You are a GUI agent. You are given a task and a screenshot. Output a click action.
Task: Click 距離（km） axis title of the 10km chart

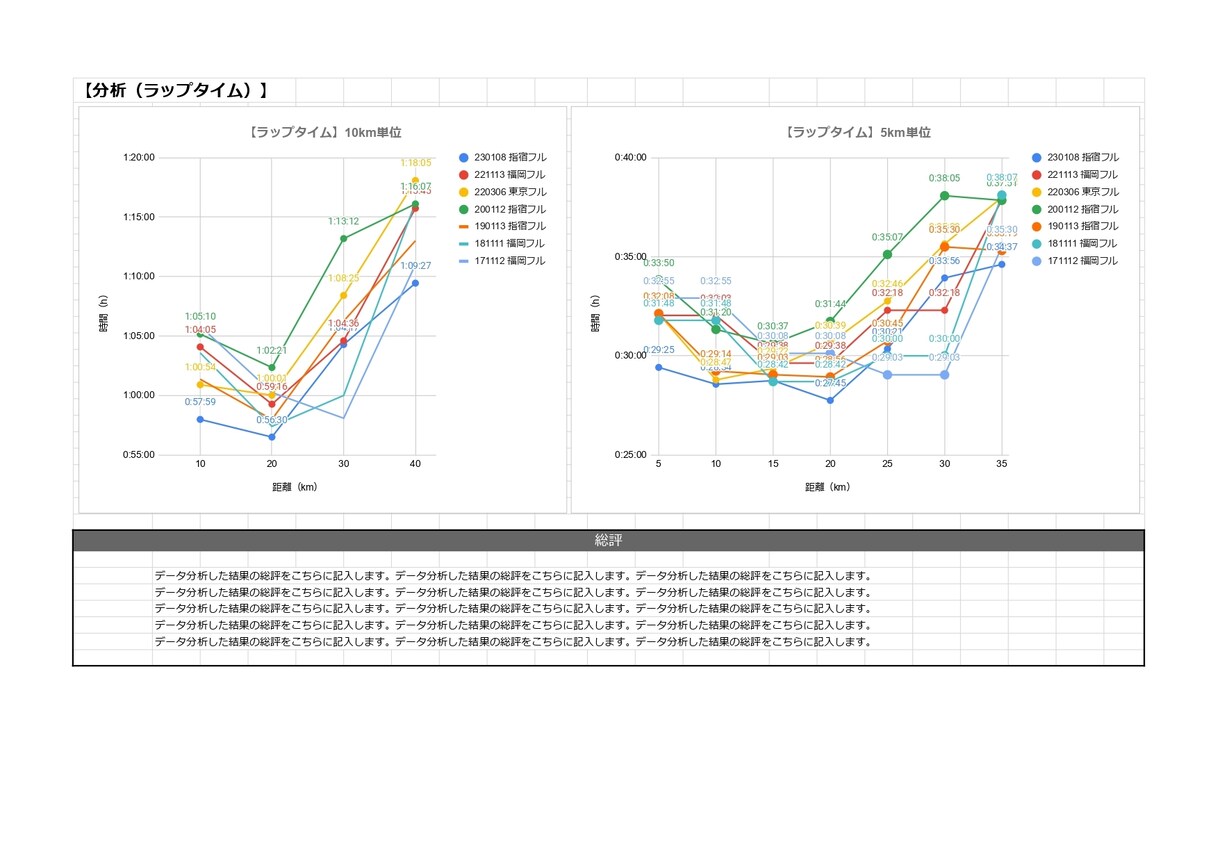[297, 487]
